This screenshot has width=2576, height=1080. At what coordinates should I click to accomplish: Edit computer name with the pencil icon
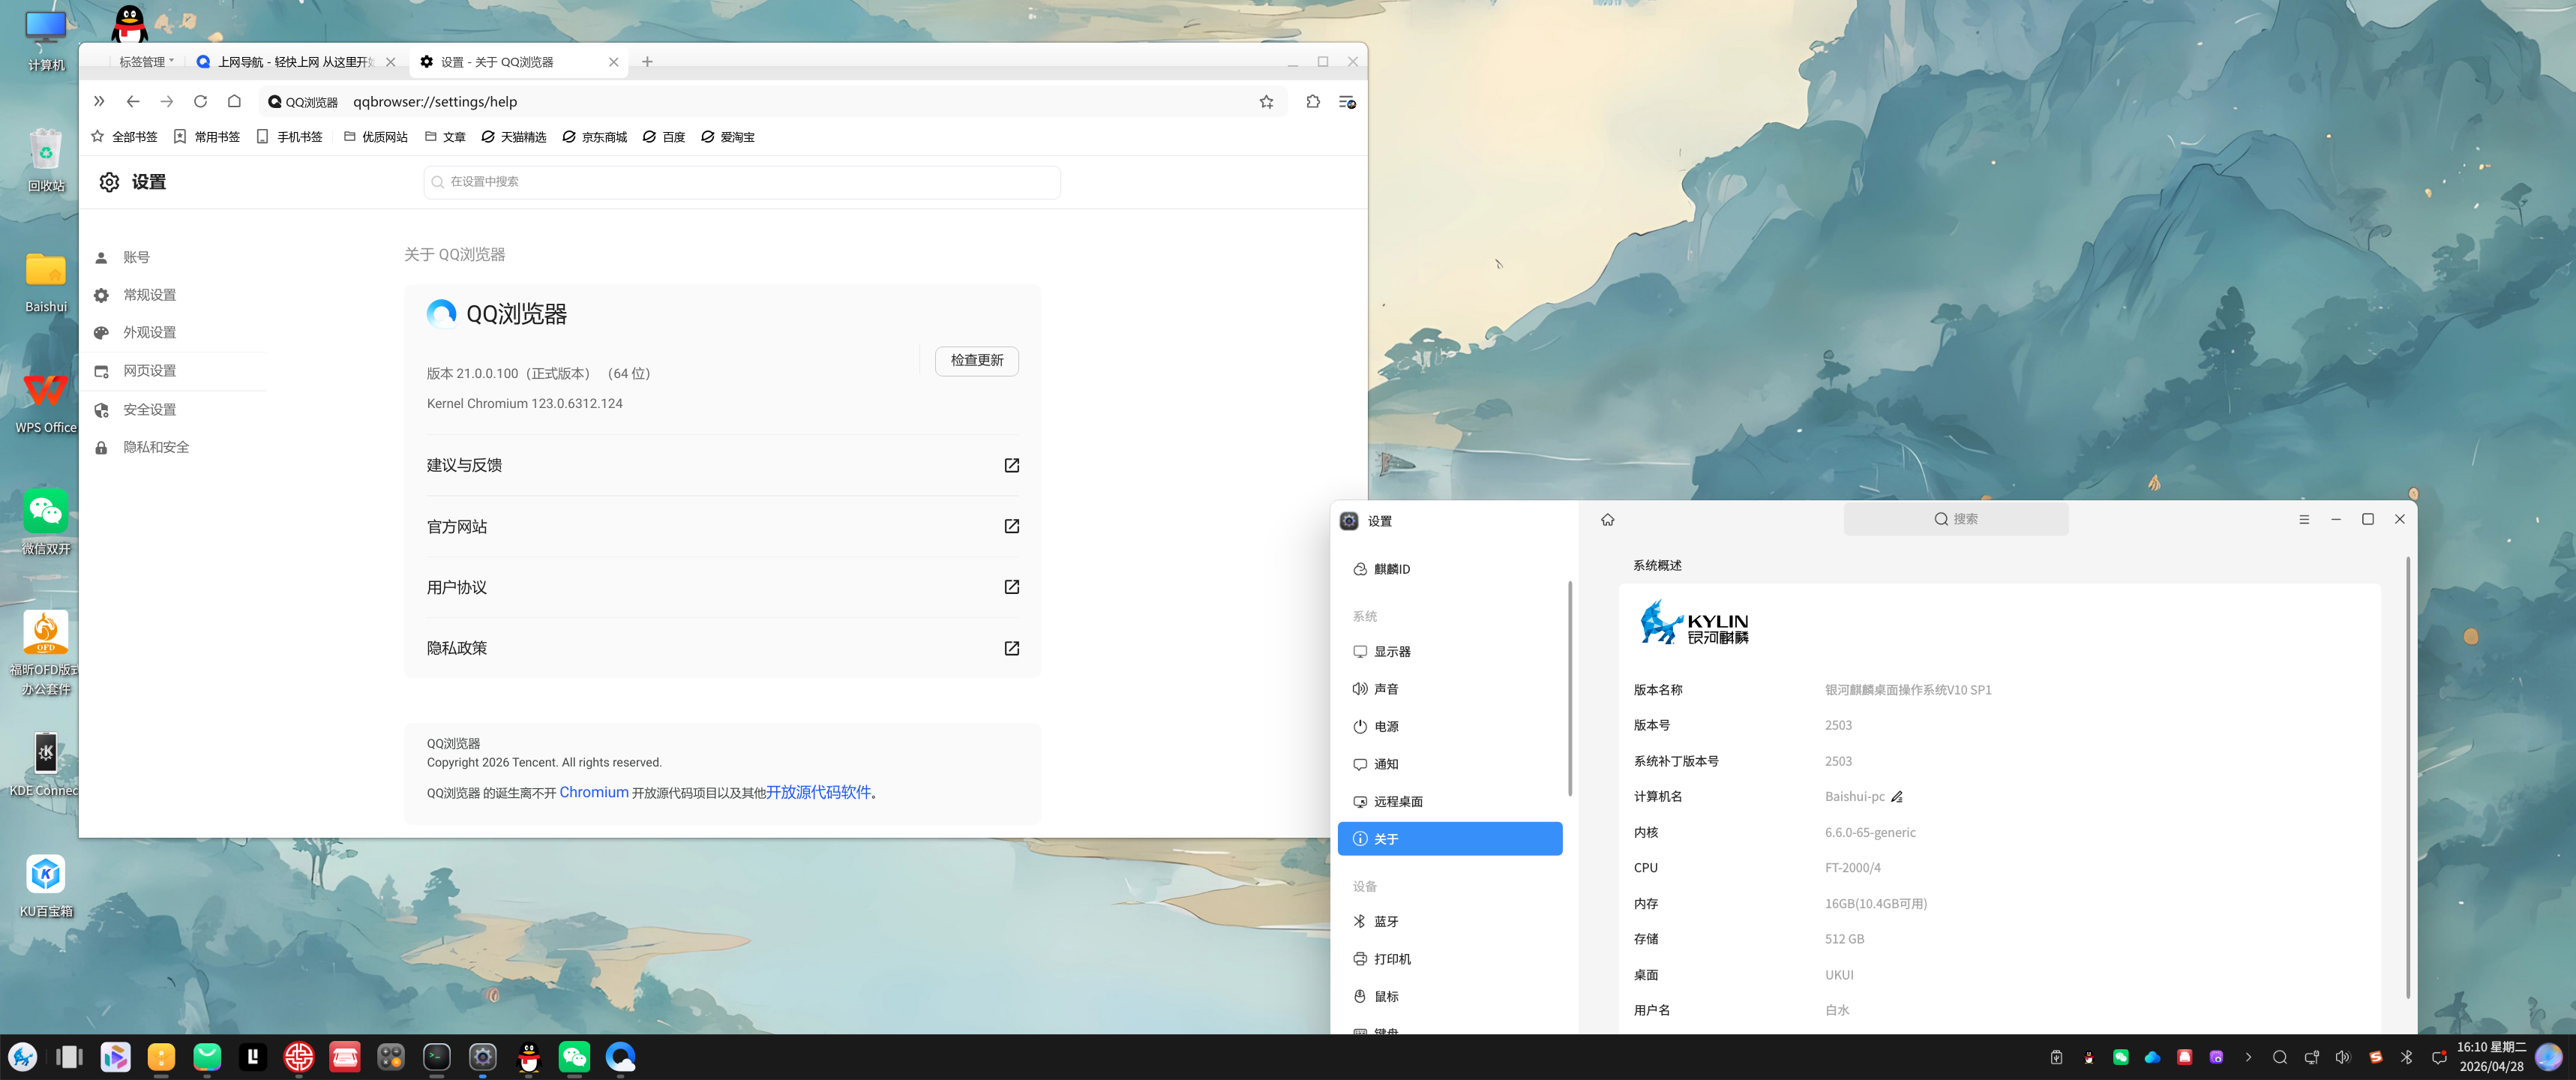(x=1896, y=797)
